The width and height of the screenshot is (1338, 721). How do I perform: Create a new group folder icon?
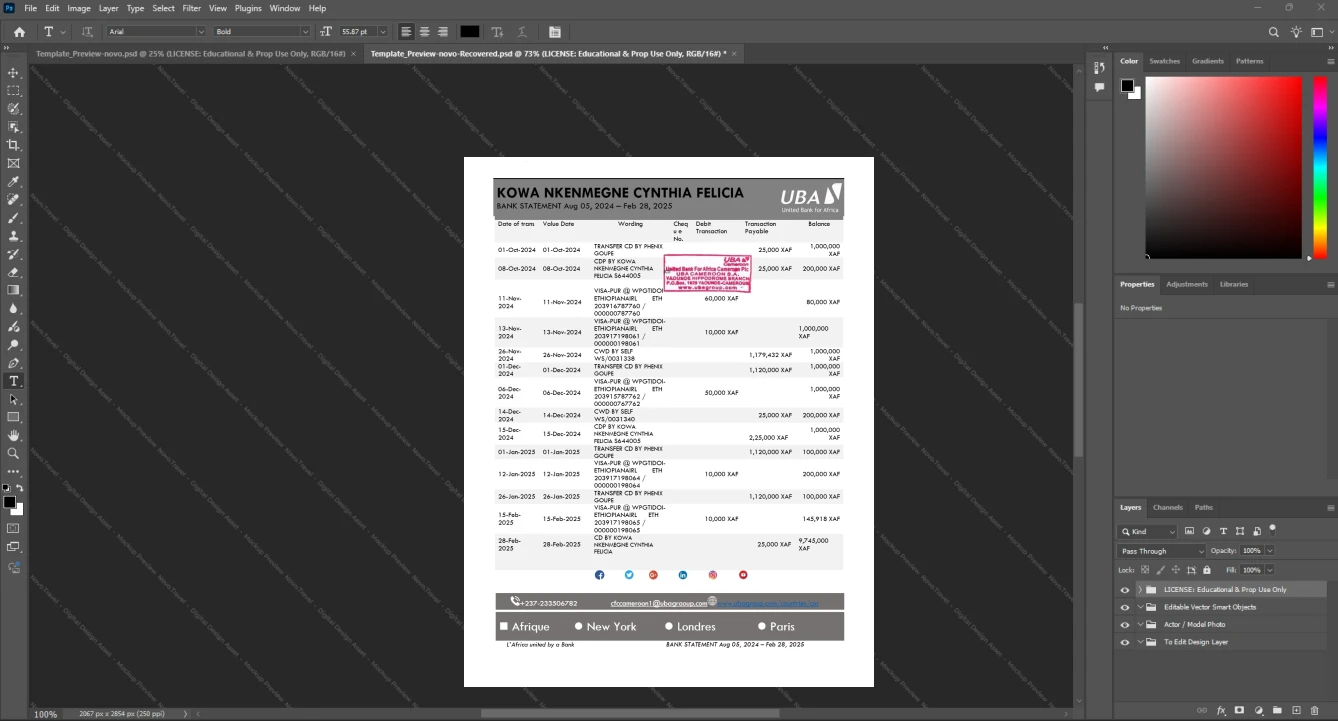(x=1278, y=710)
